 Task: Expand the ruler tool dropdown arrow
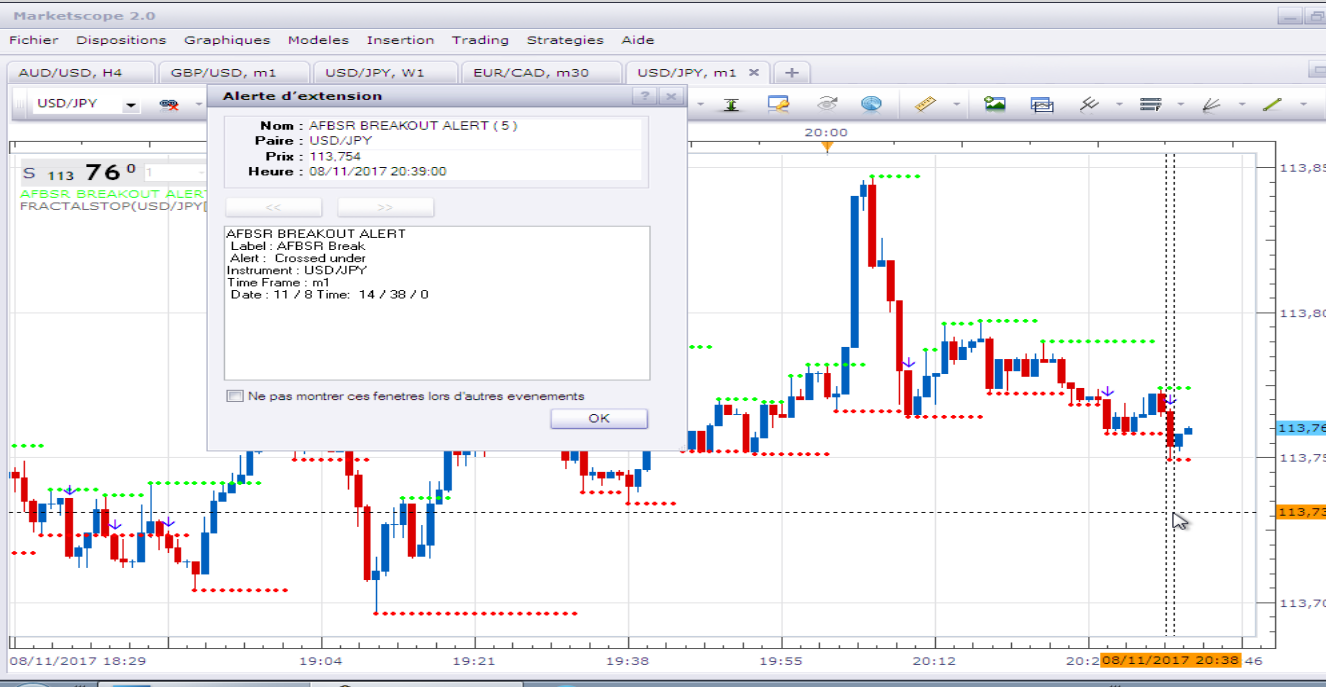coord(956,104)
